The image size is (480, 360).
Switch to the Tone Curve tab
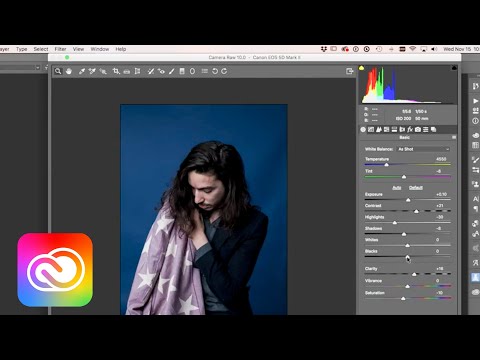371,129
